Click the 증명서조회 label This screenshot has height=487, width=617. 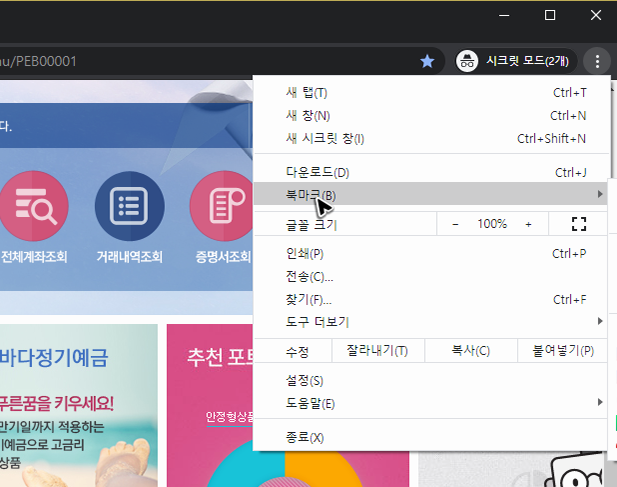coord(223,257)
